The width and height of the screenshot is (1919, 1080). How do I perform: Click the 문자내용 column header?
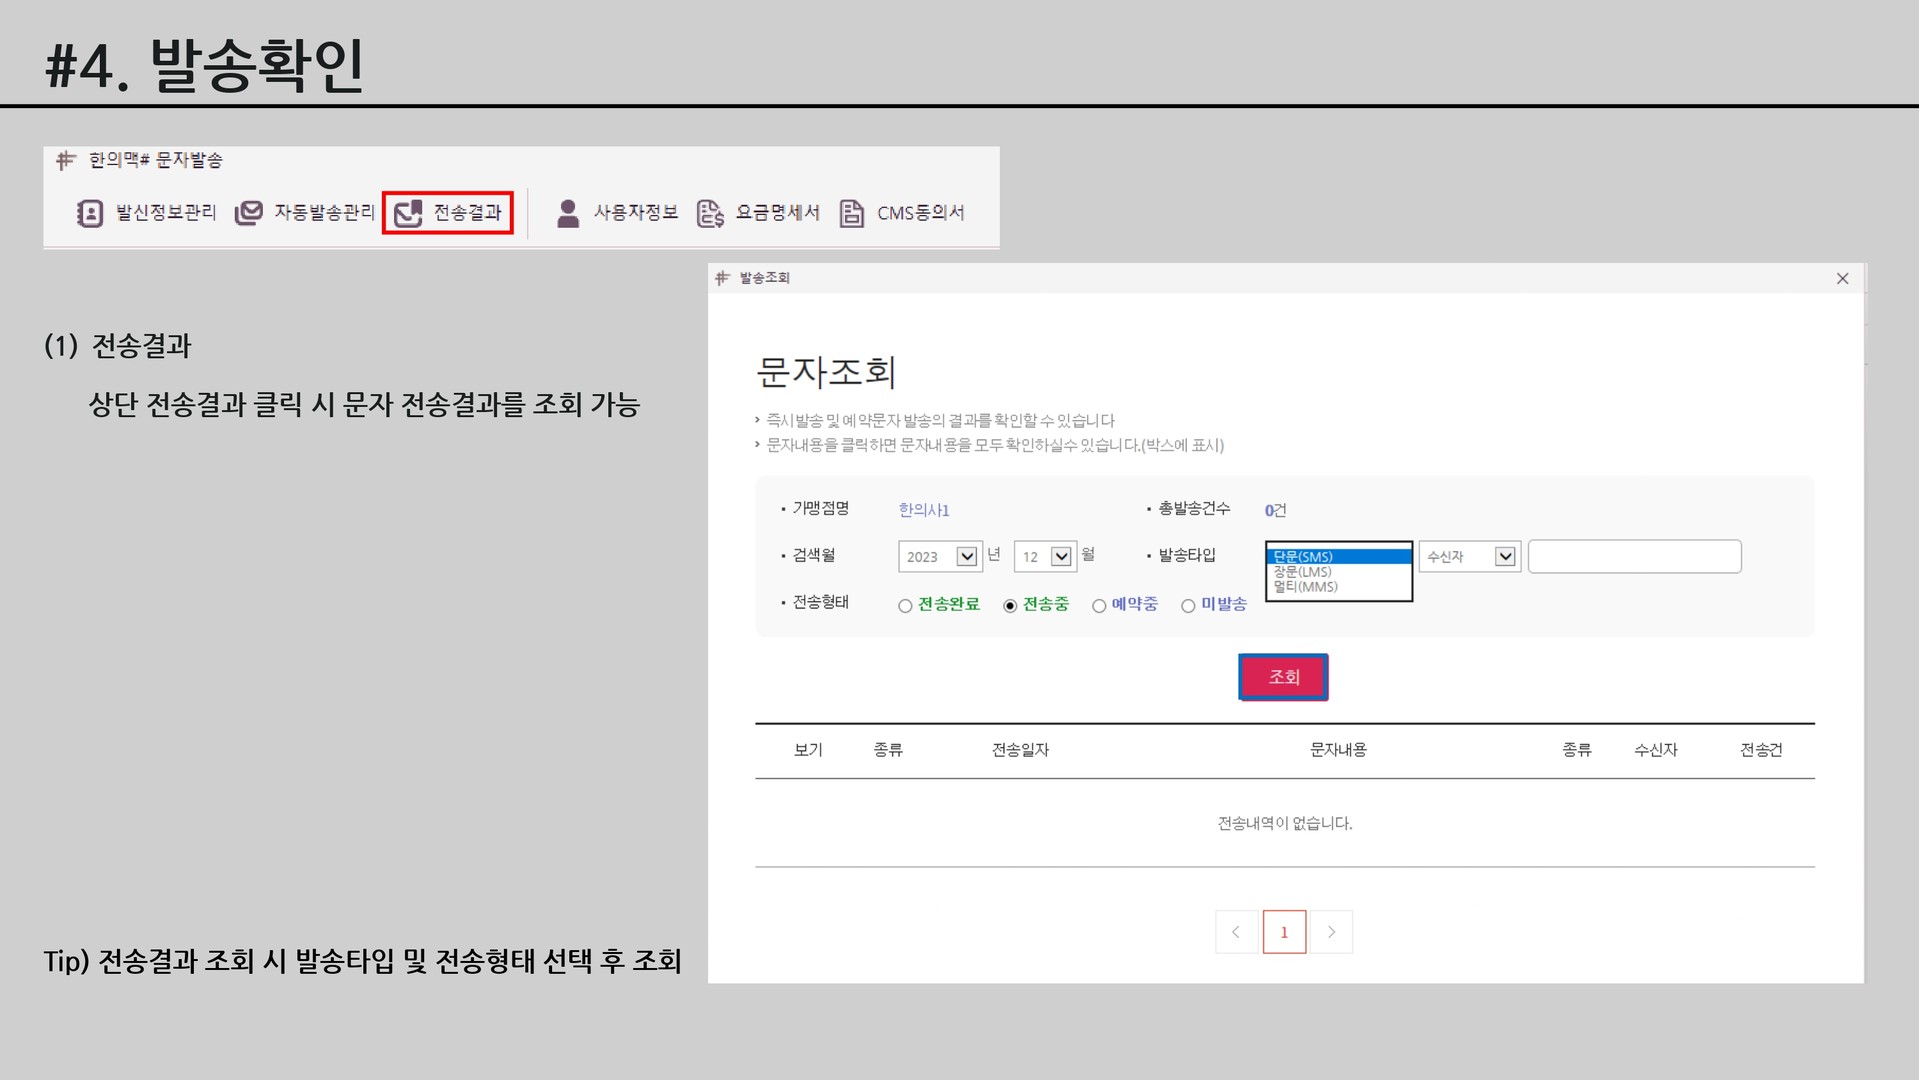pyautogui.click(x=1338, y=750)
